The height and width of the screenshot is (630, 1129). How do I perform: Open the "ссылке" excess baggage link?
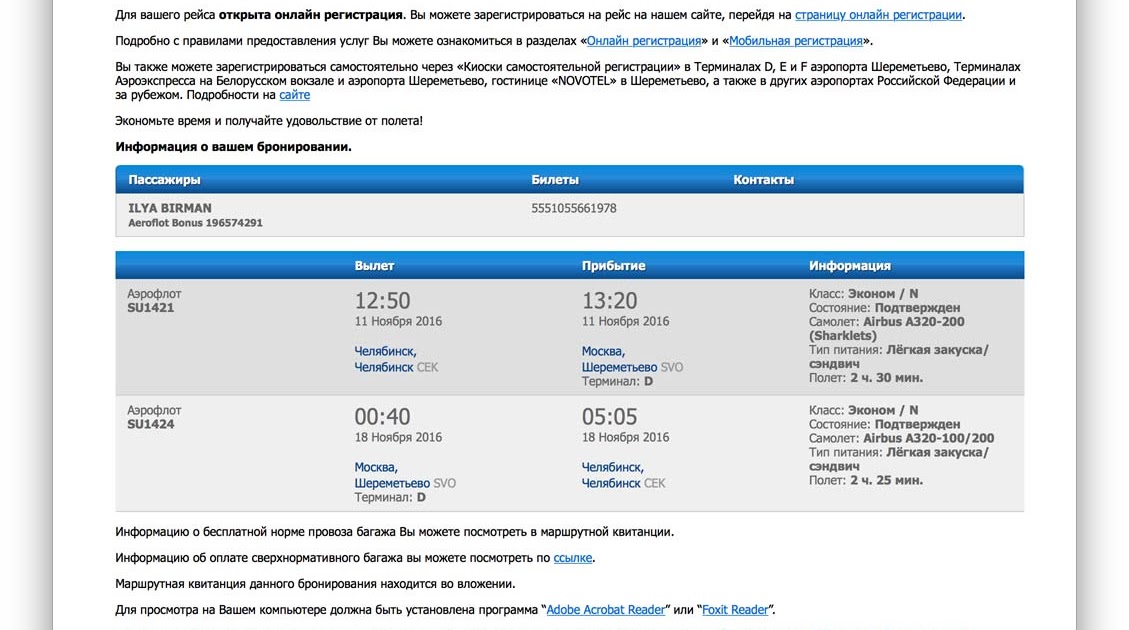pos(573,558)
